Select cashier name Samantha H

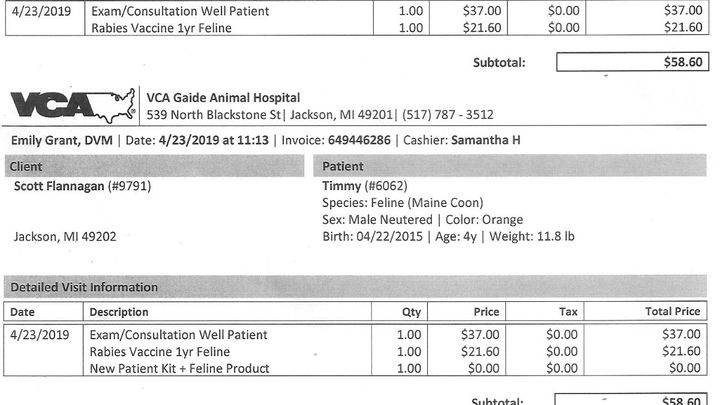[x=486, y=140]
